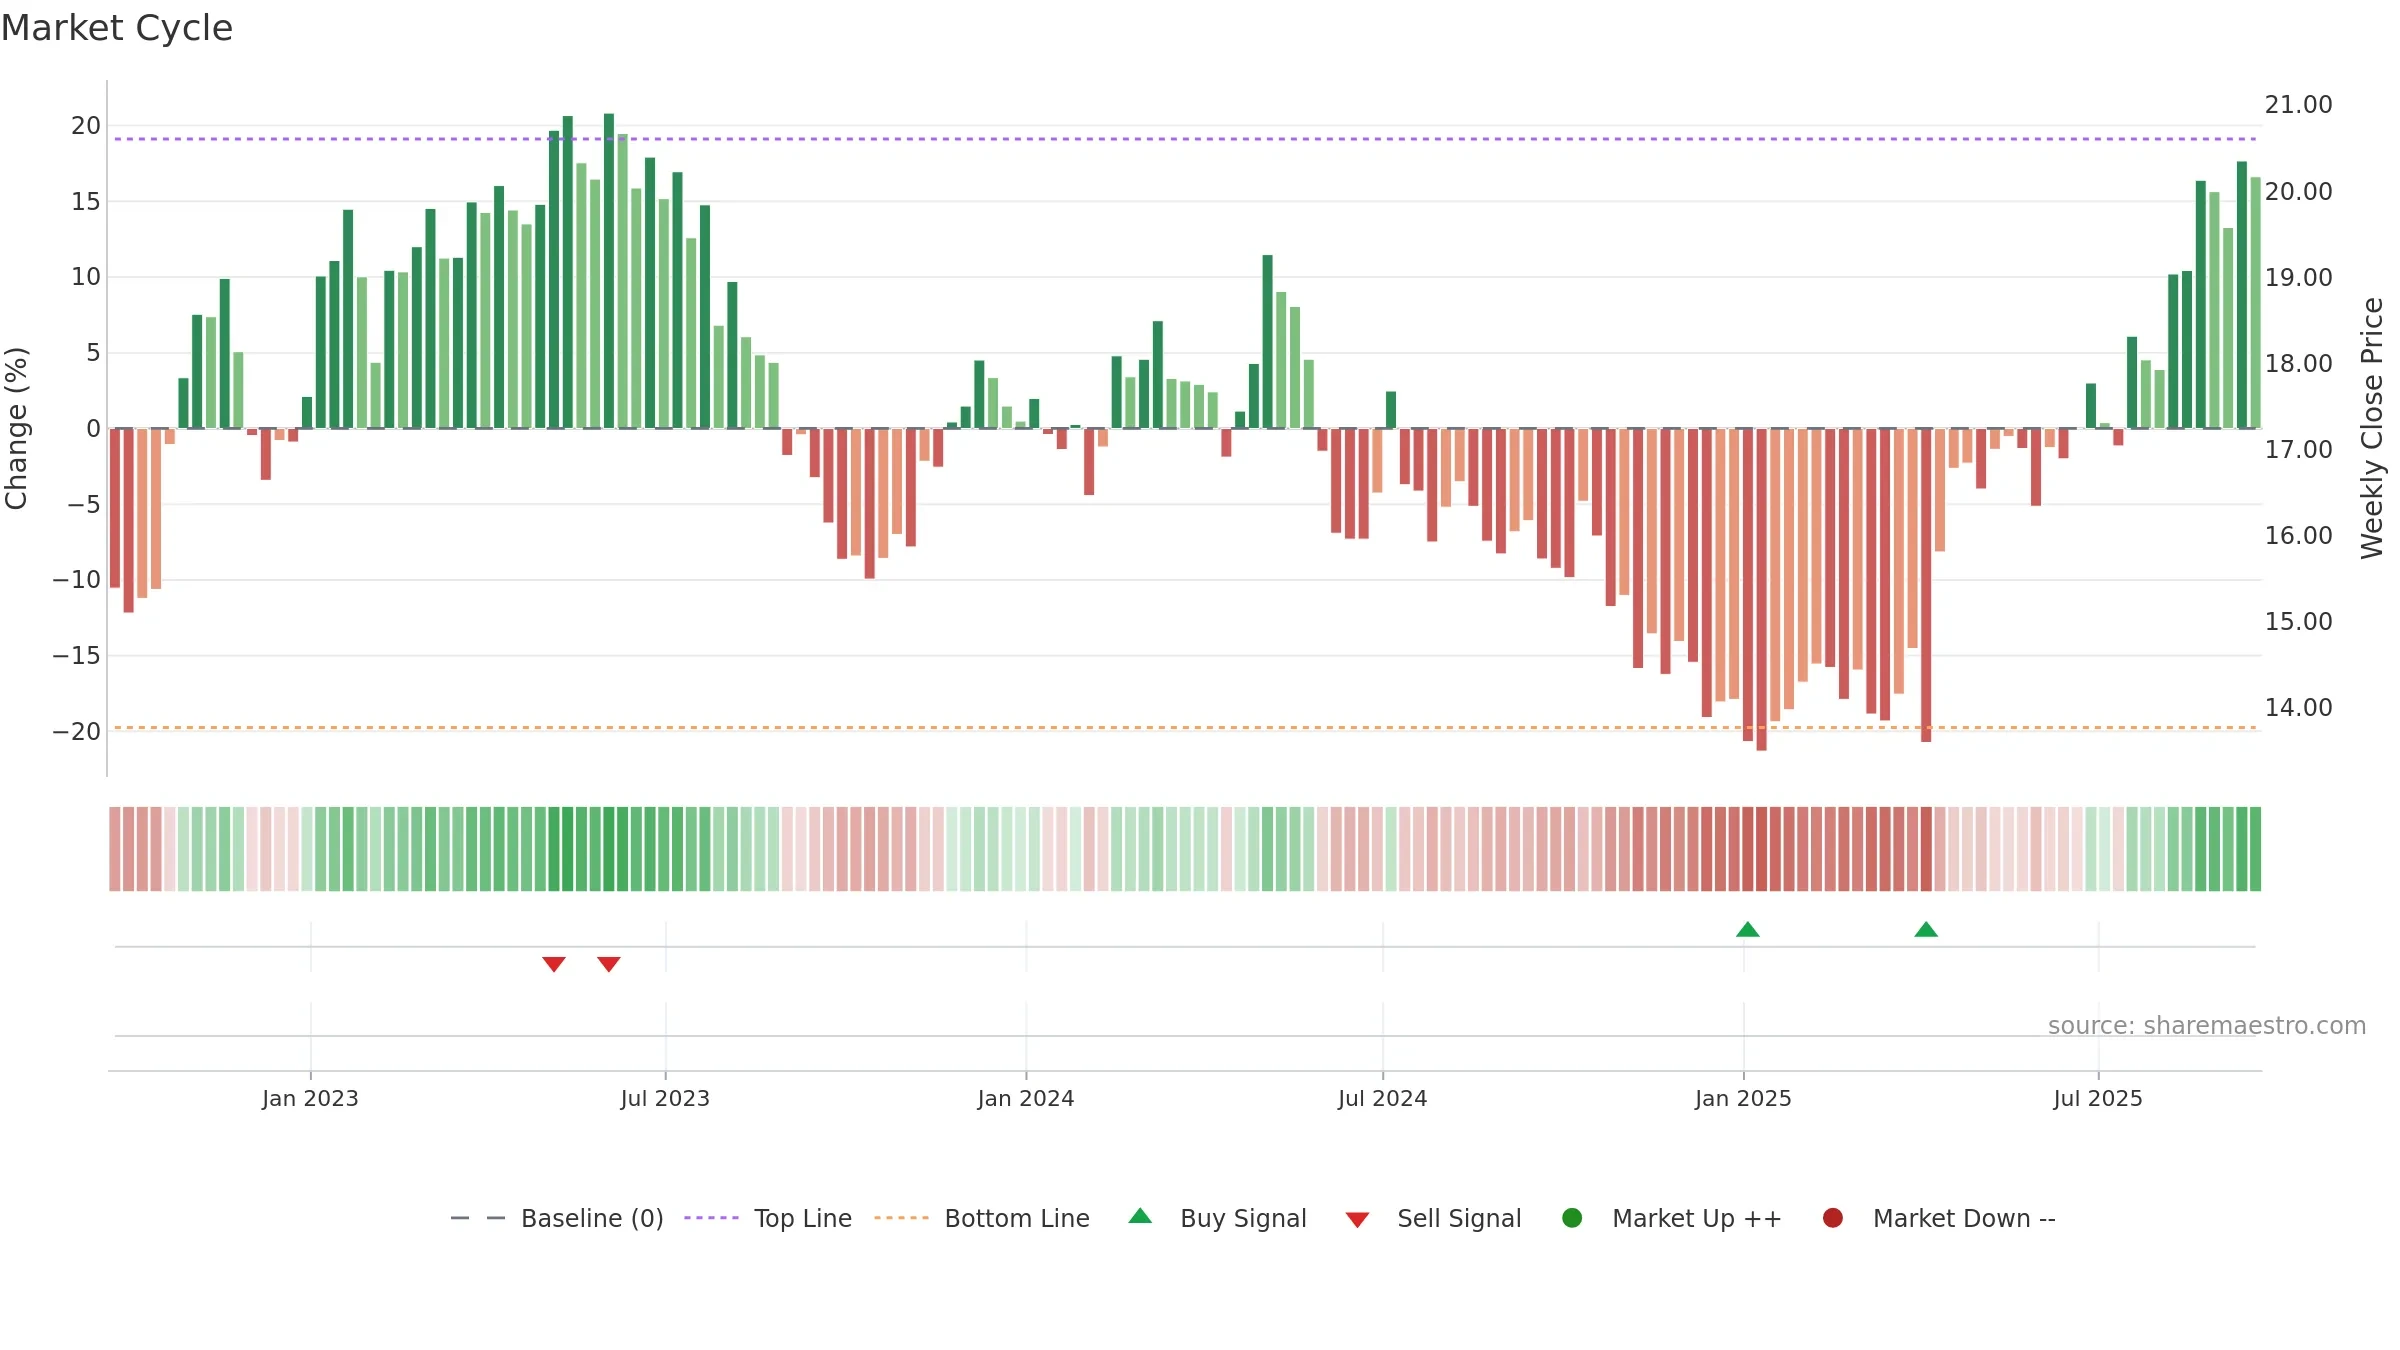Screen dimensions: 2400x1350
Task: Click the orange dotted Bottom Line on the chart
Action: coord(1185,728)
